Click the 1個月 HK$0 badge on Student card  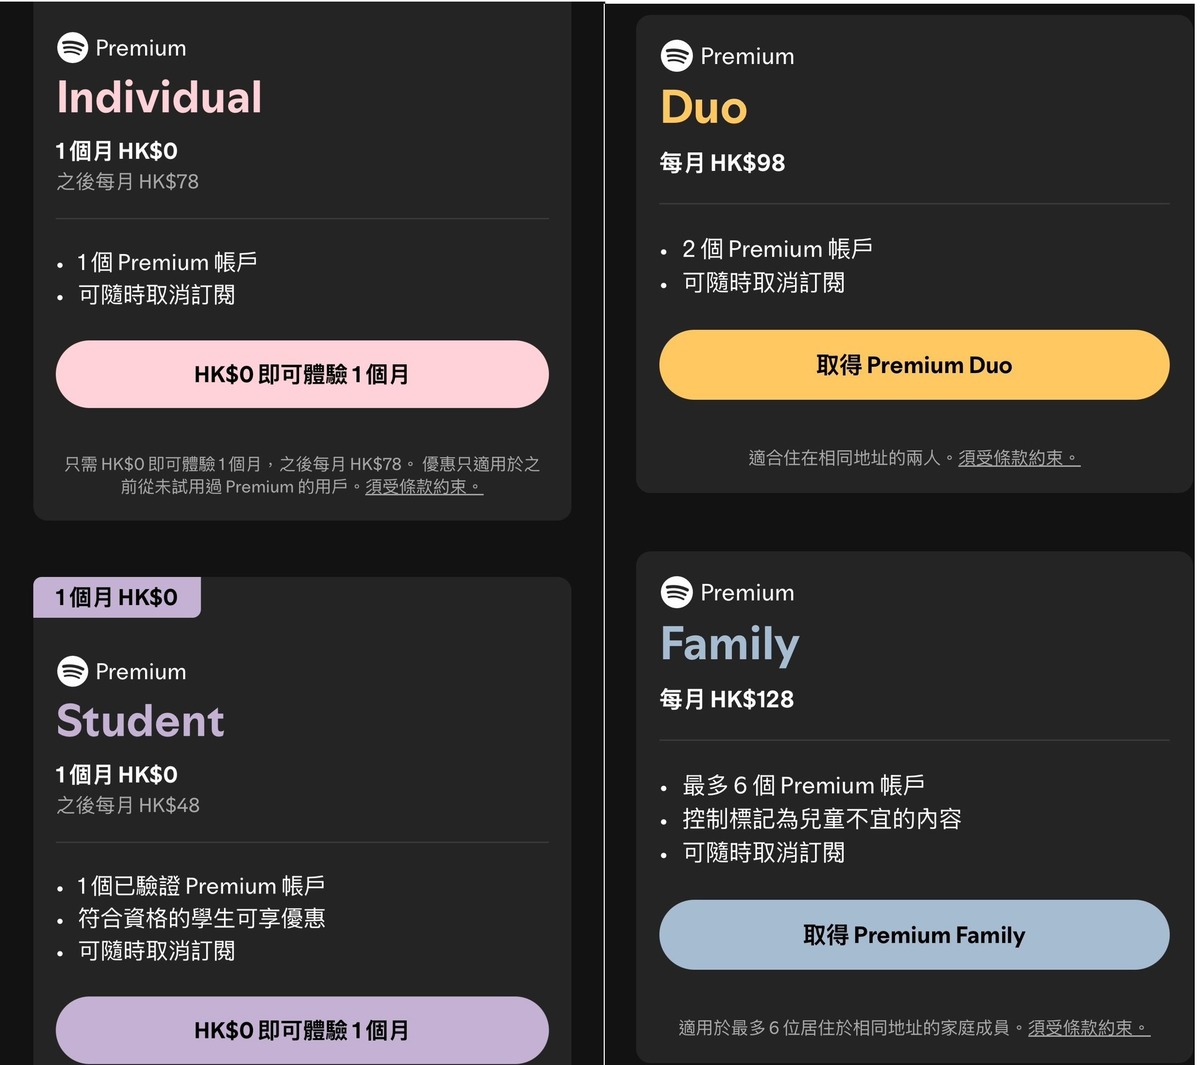(x=116, y=596)
